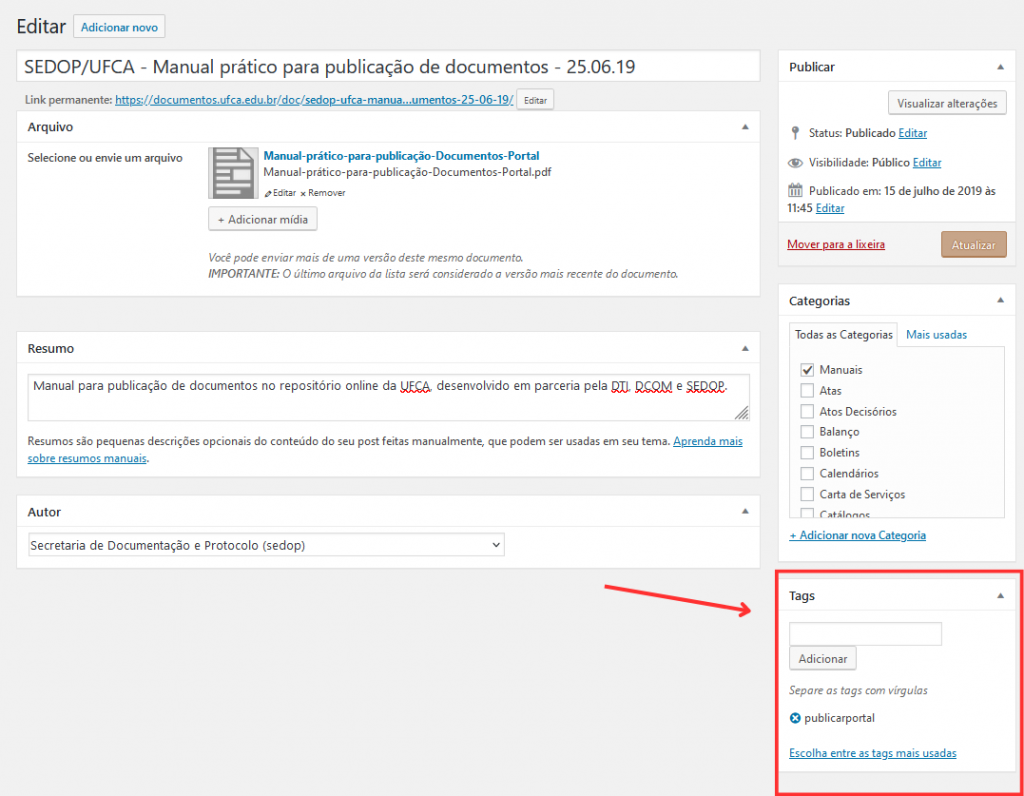Click the Resumo textarea resize handle
Screen dimensions: 1024x796
[742, 413]
